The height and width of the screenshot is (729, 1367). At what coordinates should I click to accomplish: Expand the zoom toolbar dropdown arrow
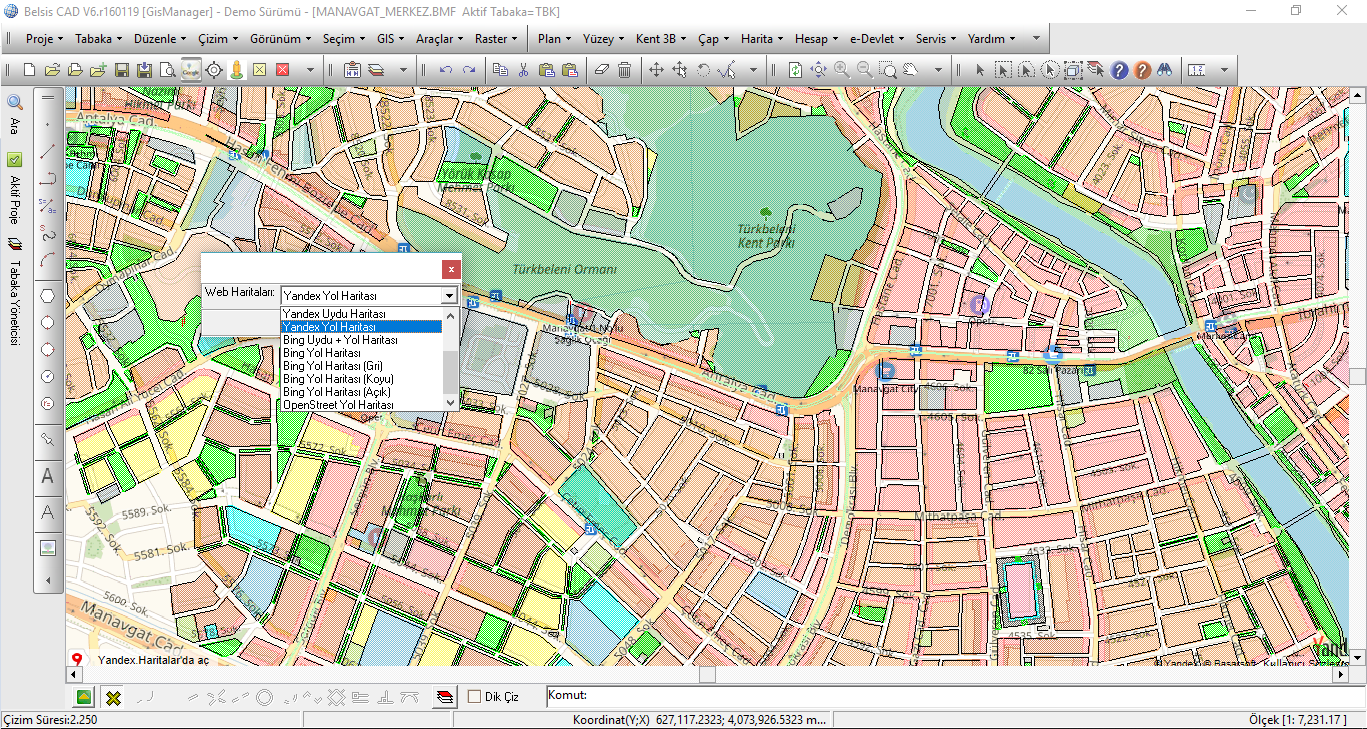pyautogui.click(x=938, y=70)
